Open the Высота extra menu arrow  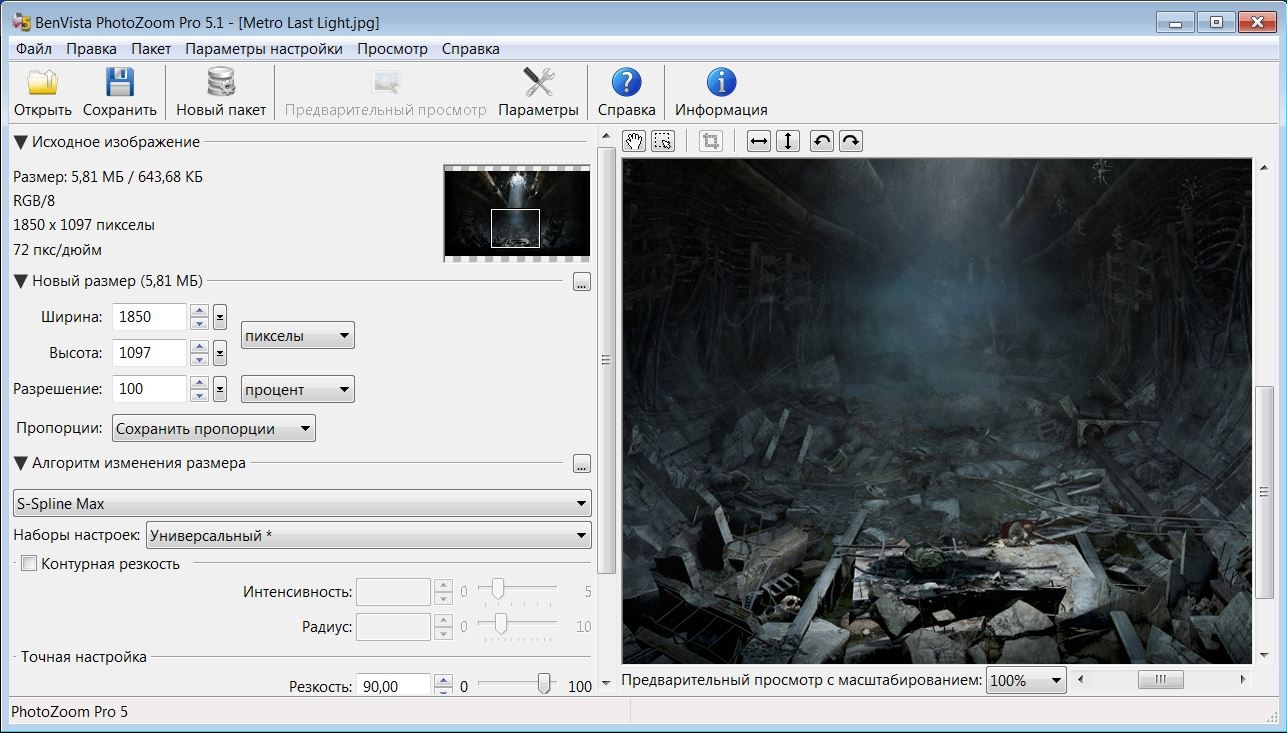tap(220, 353)
